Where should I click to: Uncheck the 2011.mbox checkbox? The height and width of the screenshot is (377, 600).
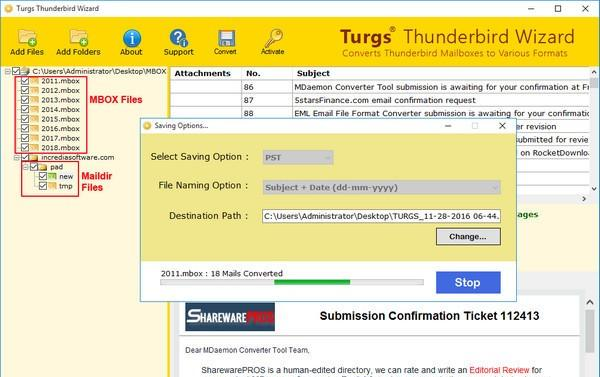(25, 81)
